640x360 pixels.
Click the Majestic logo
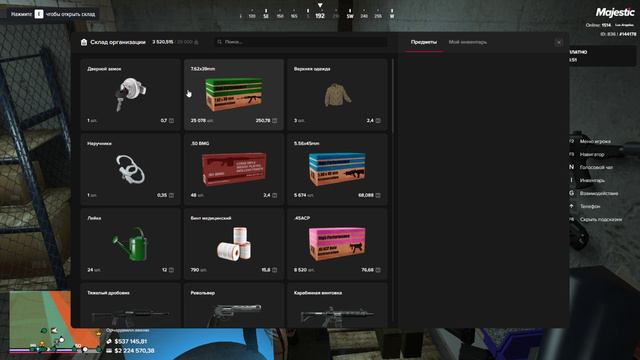[x=615, y=13]
